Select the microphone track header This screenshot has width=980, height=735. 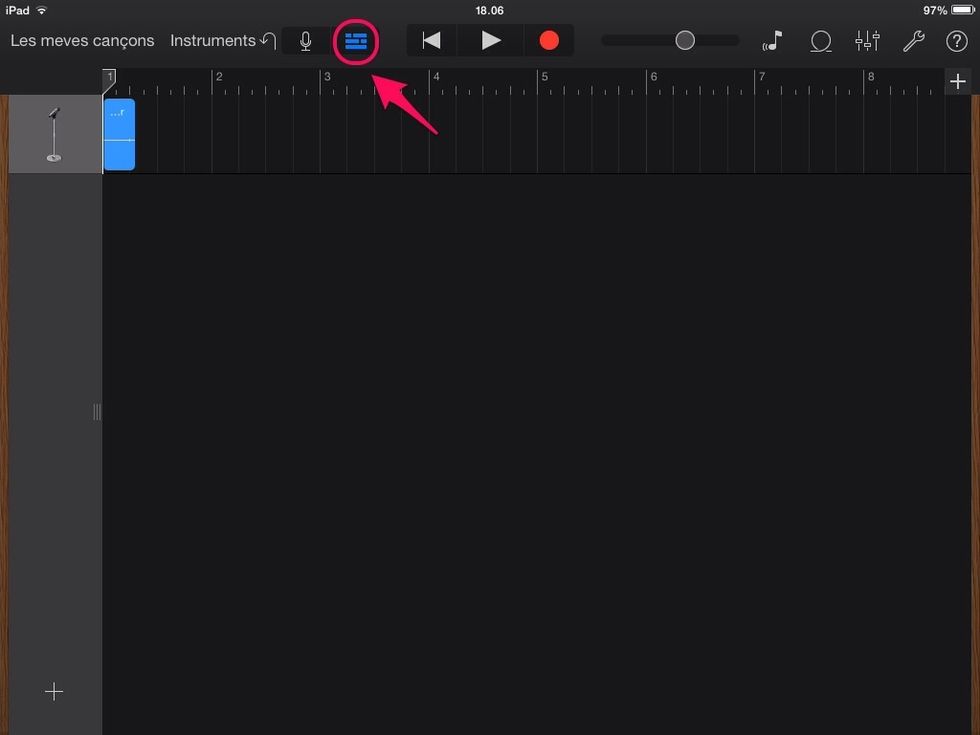point(54,135)
